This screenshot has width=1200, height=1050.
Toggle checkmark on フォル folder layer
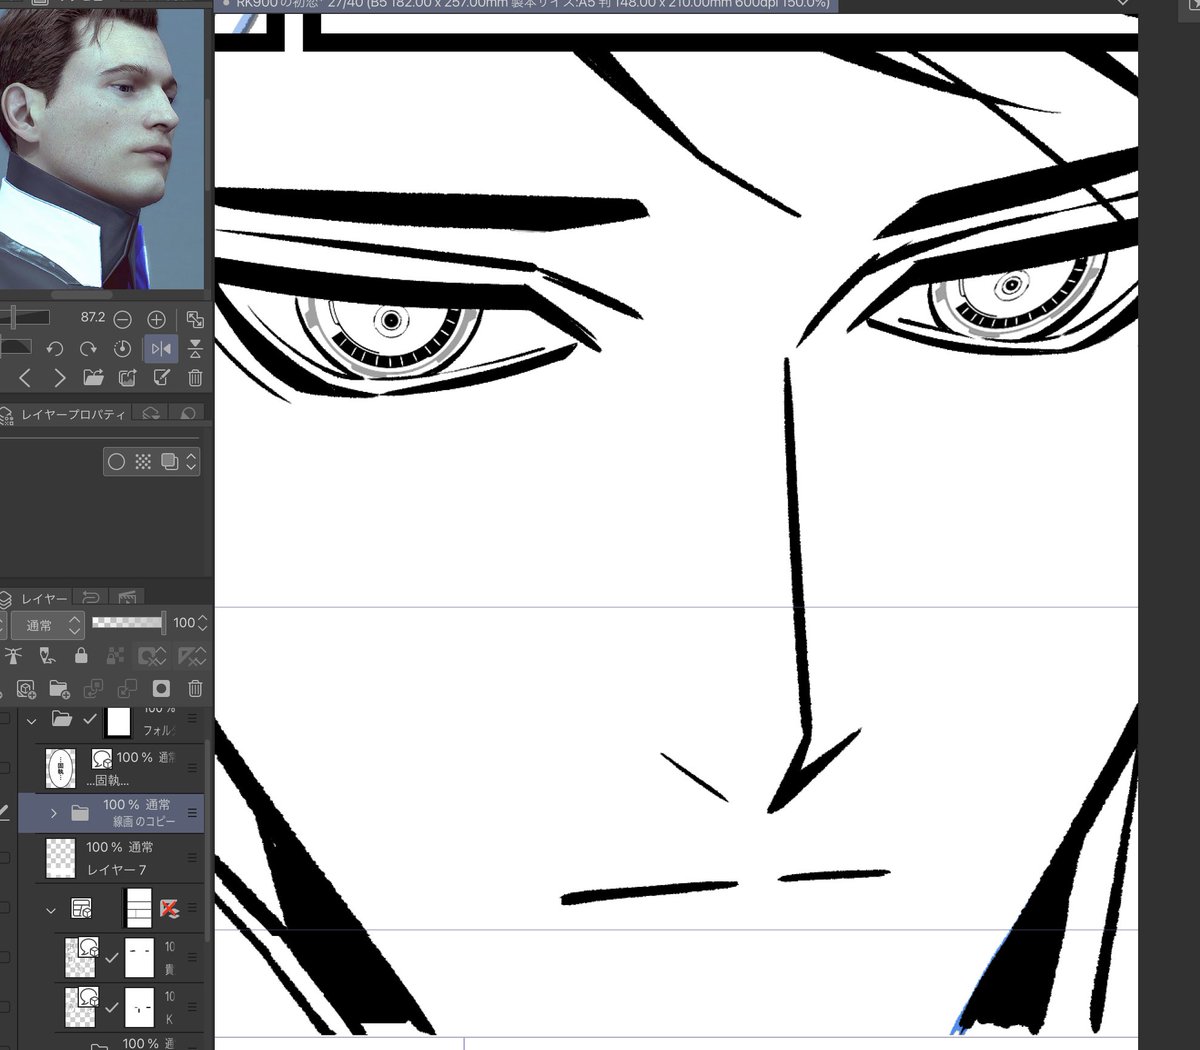(90, 719)
